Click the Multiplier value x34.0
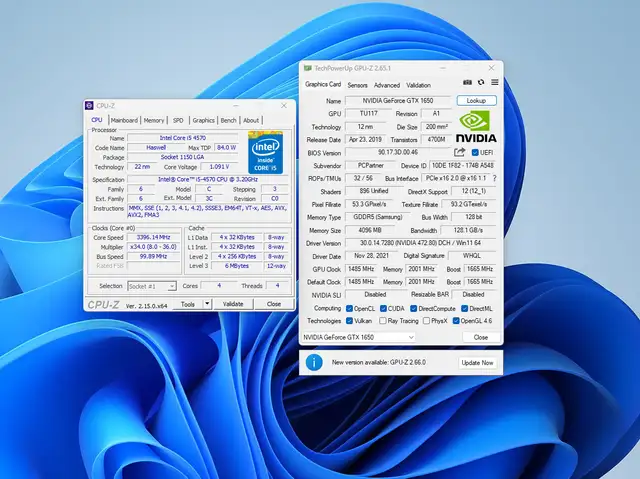The height and width of the screenshot is (479, 640). pos(153,247)
